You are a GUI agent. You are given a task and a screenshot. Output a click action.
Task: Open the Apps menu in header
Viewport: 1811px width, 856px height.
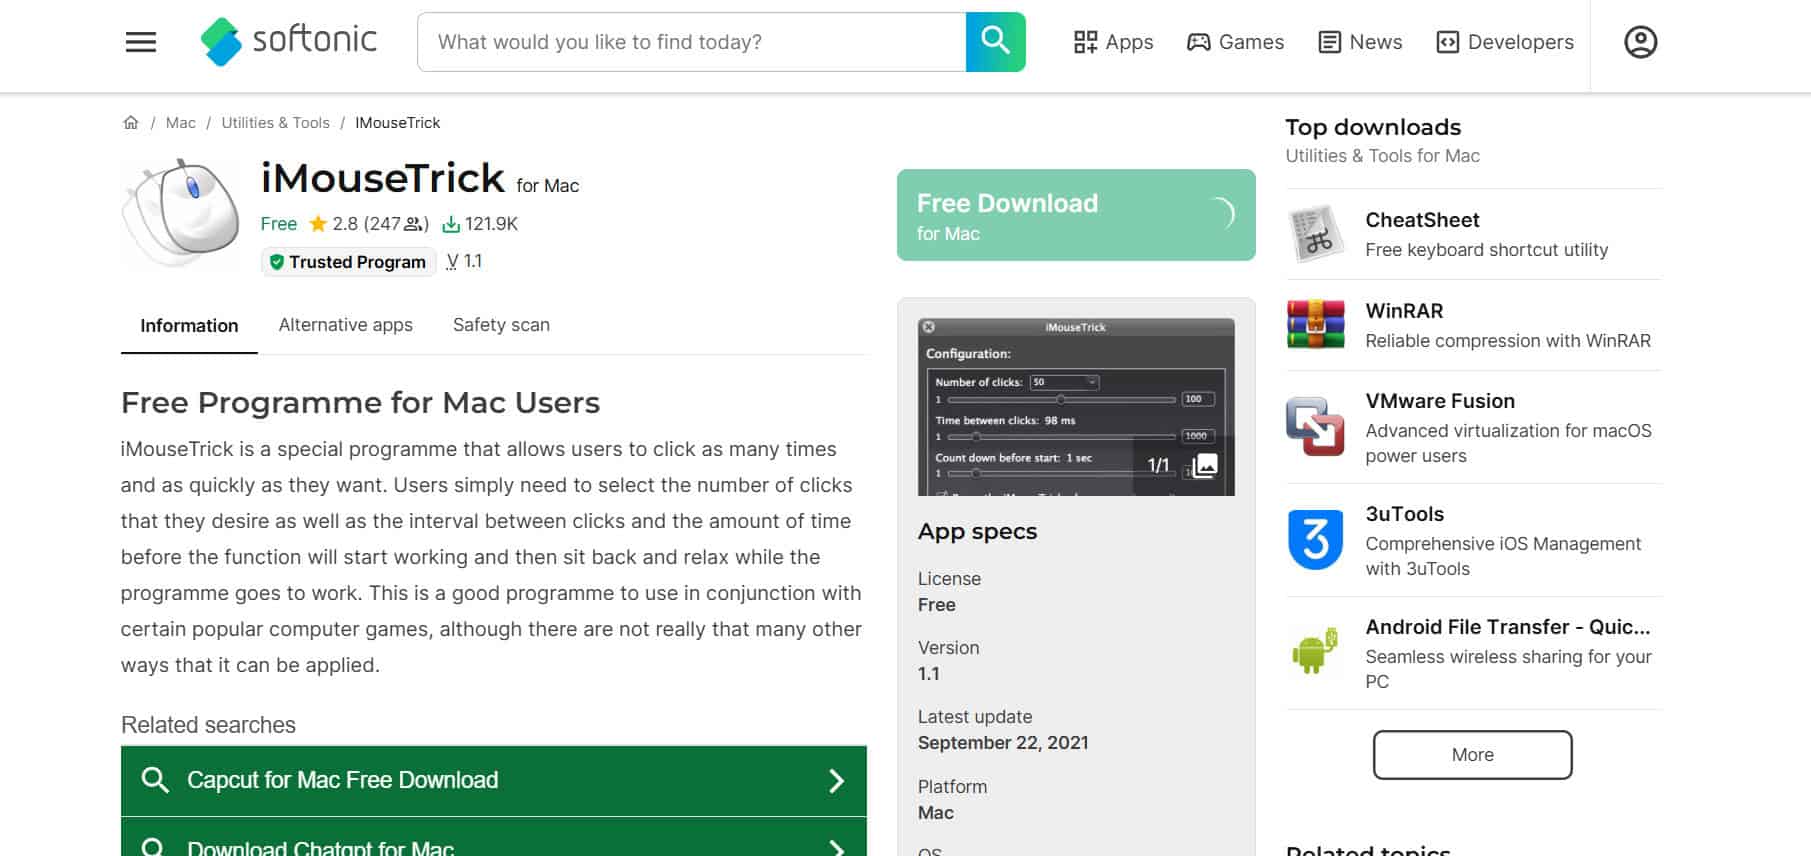pyautogui.click(x=1113, y=42)
